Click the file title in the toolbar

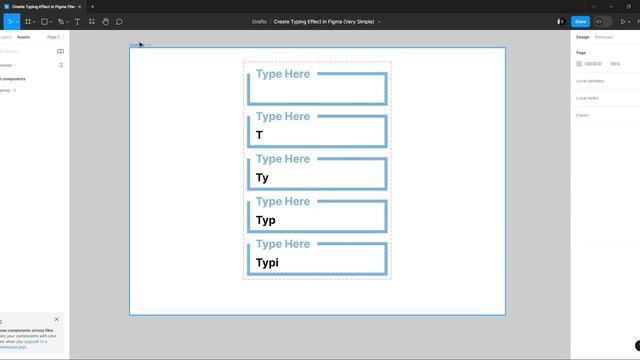coord(324,22)
